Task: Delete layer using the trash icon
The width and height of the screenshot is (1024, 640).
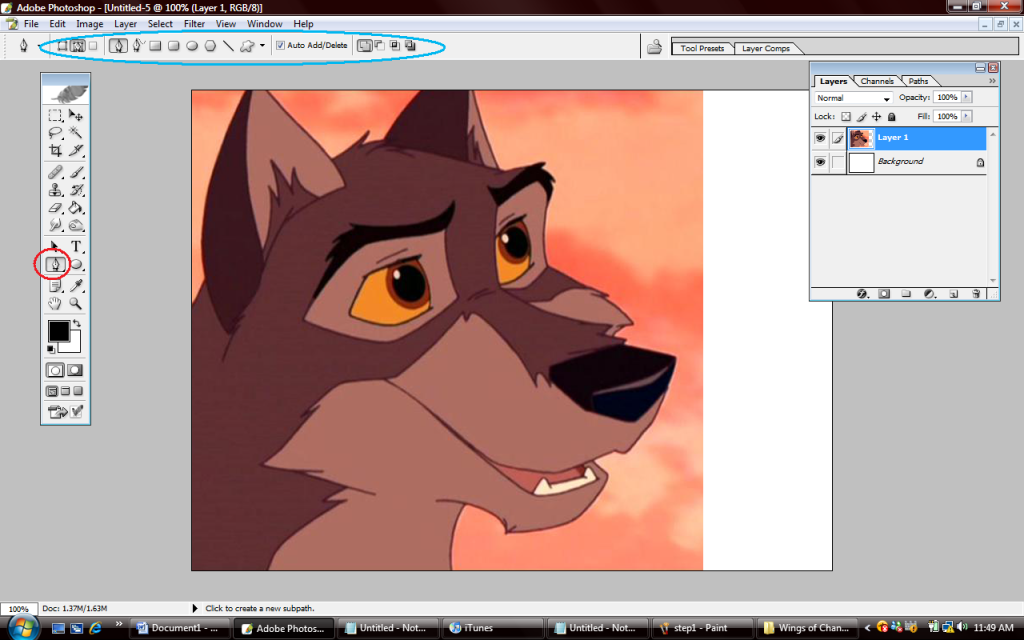Action: pos(976,294)
